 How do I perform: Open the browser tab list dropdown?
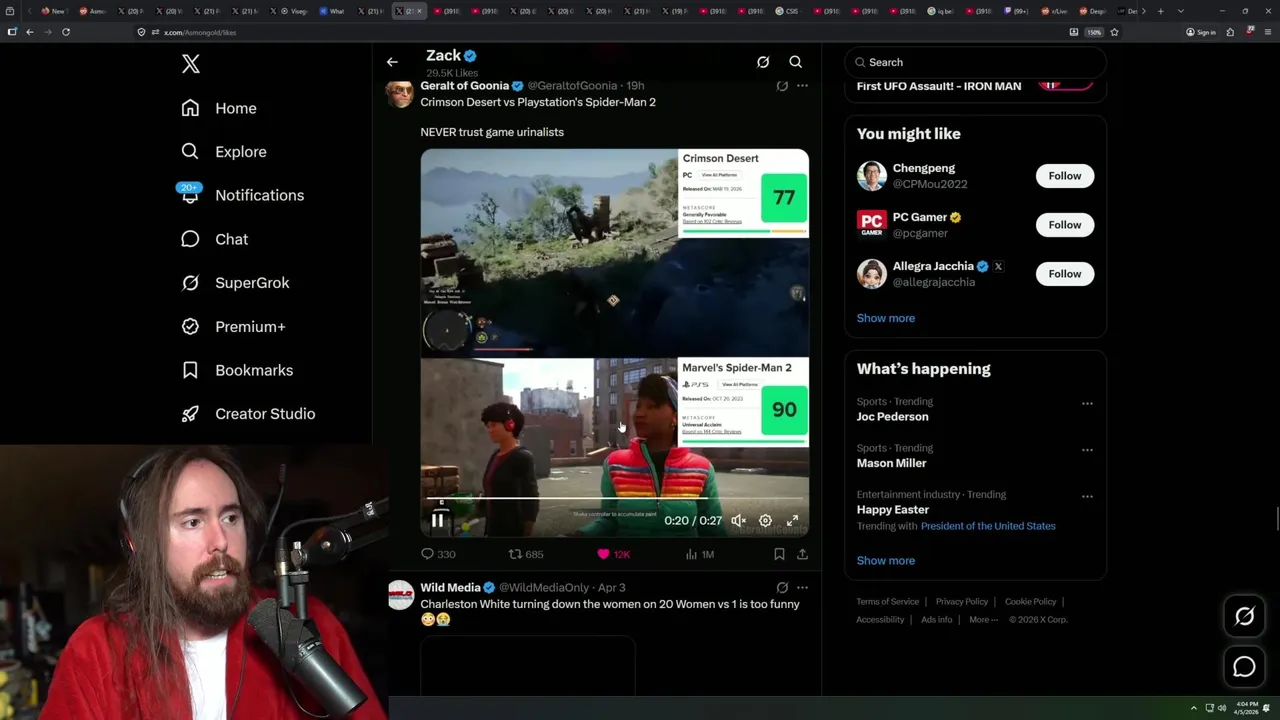pyautogui.click(x=1181, y=11)
